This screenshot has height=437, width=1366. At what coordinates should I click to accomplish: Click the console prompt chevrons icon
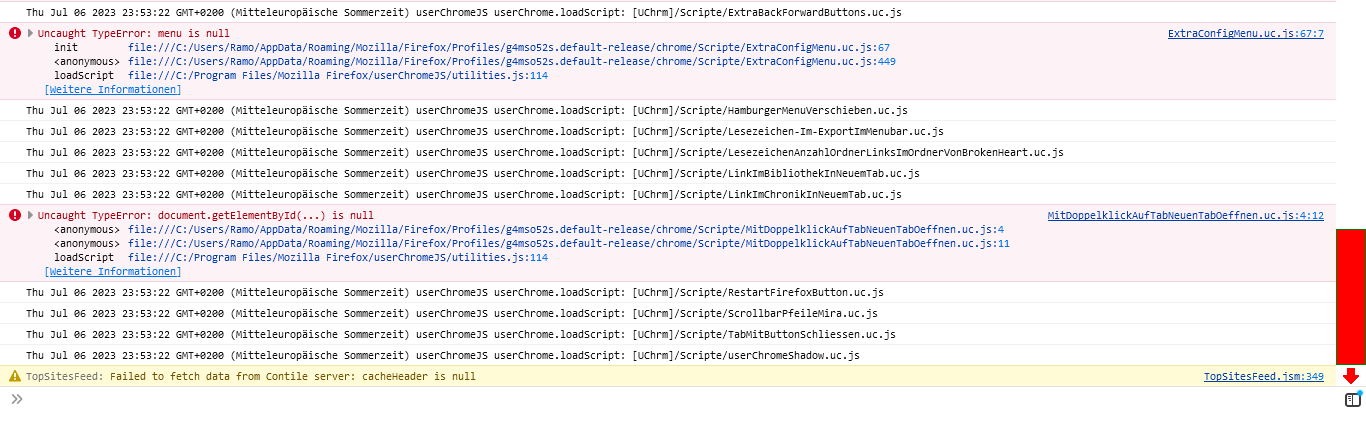[16, 399]
